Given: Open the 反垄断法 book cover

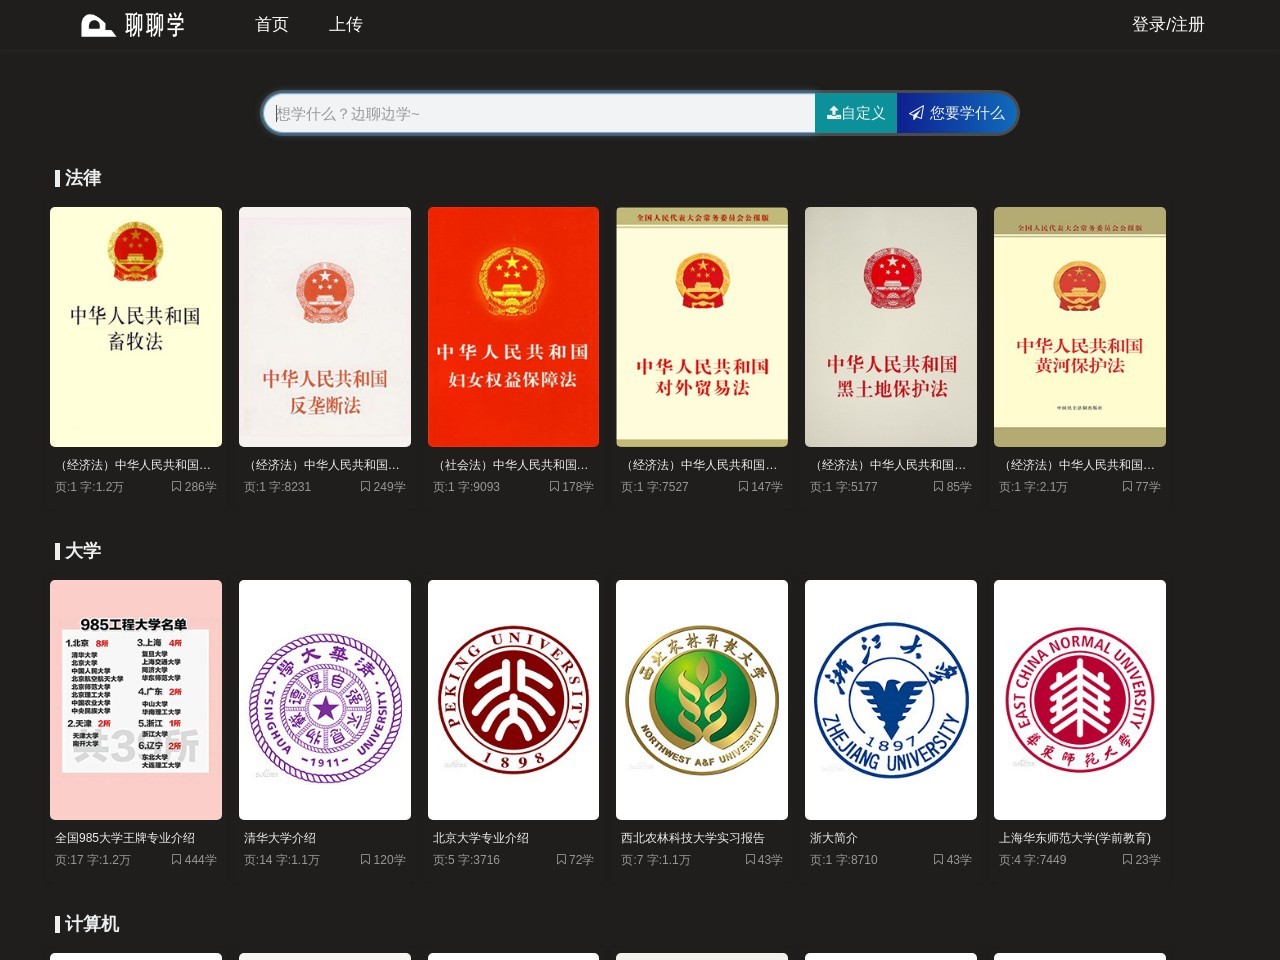Looking at the screenshot, I should click(325, 327).
